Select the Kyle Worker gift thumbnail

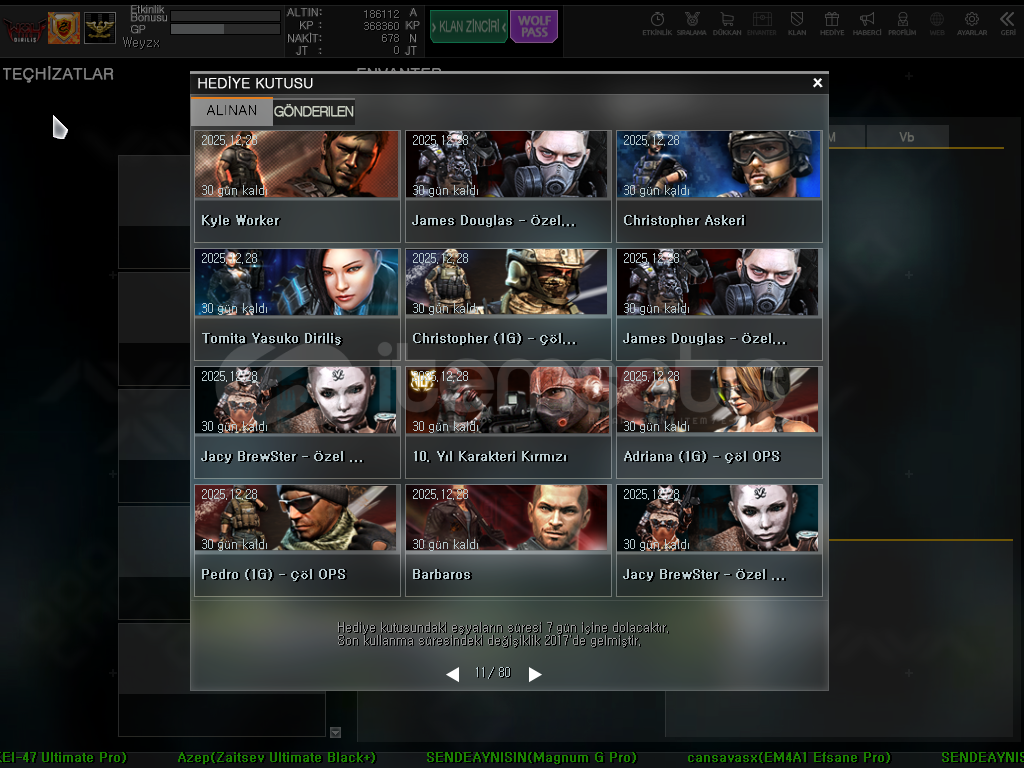[296, 165]
